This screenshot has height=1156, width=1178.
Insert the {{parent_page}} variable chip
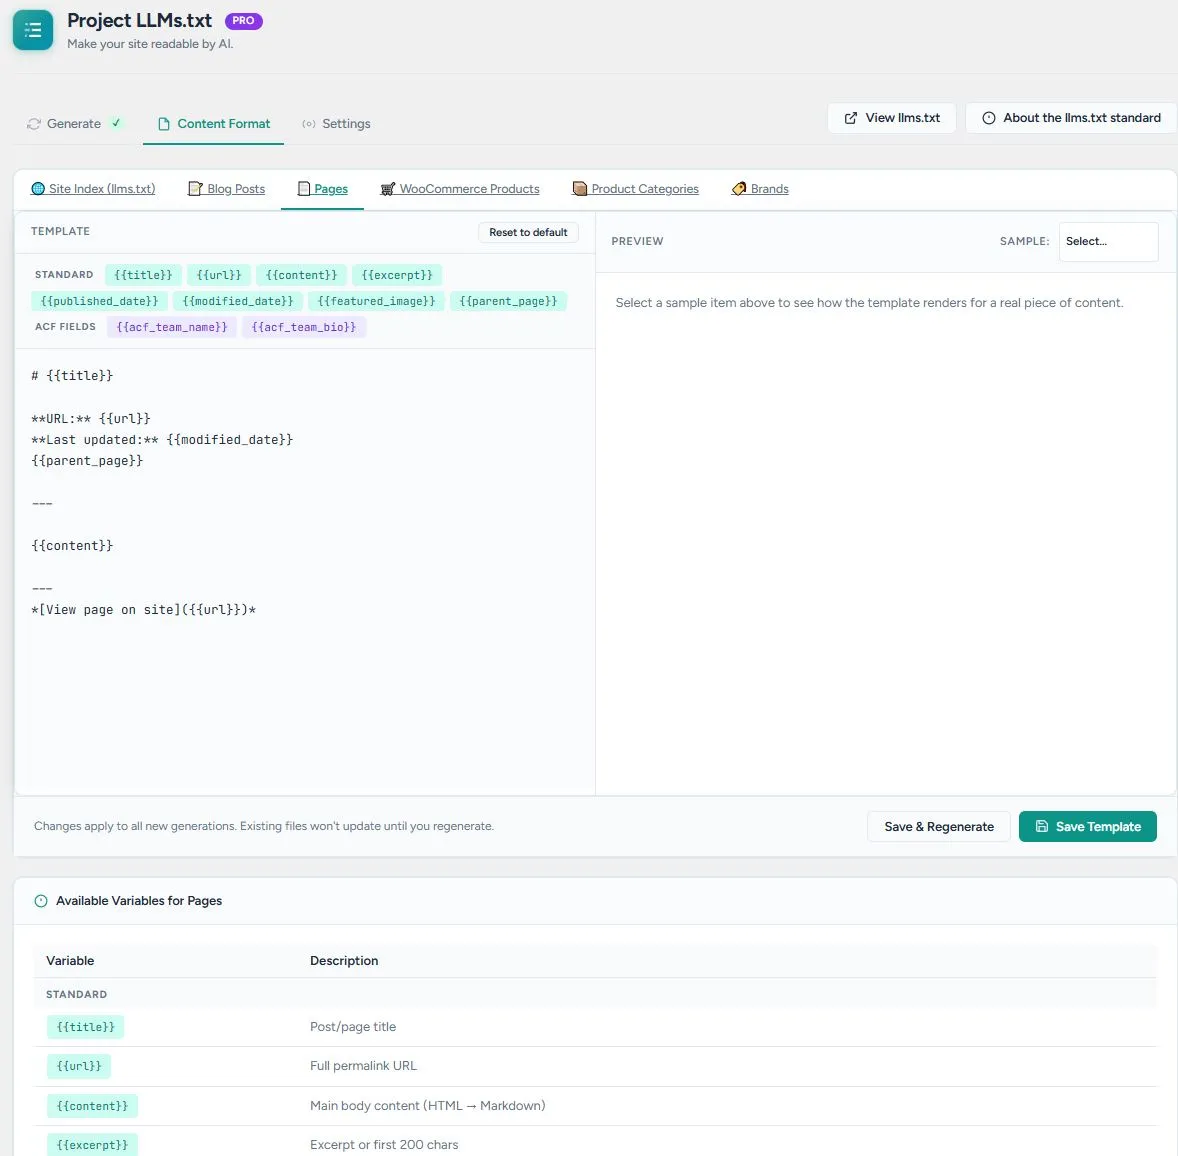point(509,301)
